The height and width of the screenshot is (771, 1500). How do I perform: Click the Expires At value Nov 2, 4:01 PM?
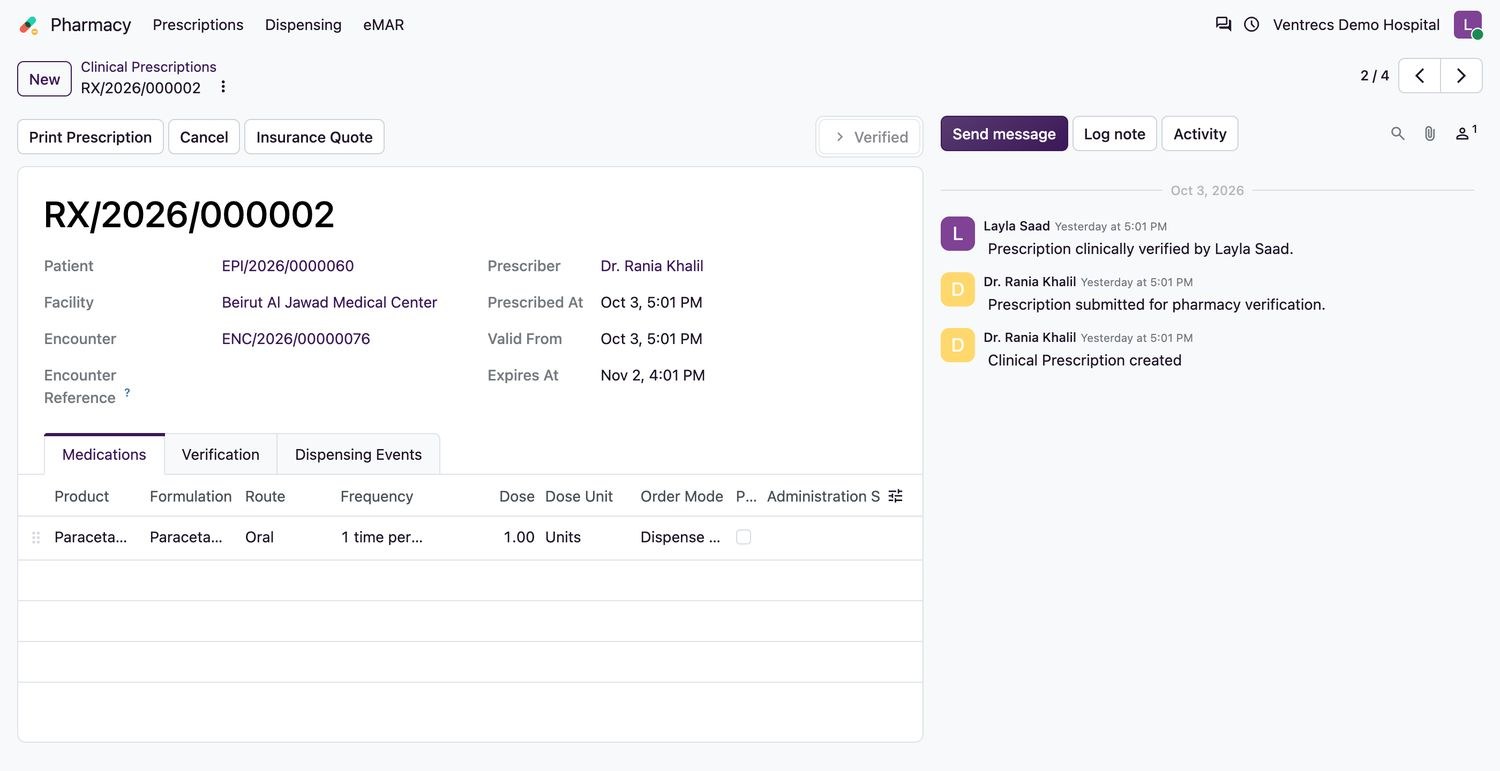[x=653, y=375]
